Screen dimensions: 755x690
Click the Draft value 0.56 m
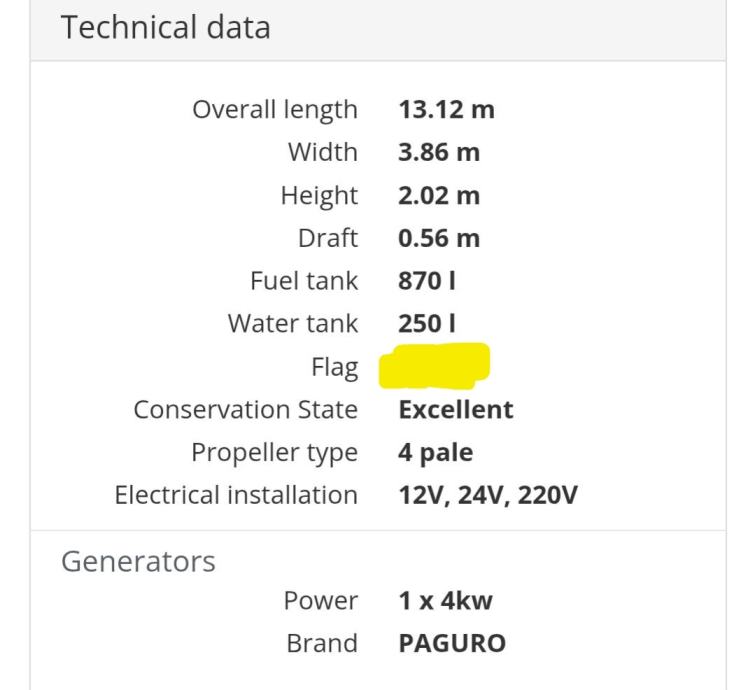[x=439, y=239]
